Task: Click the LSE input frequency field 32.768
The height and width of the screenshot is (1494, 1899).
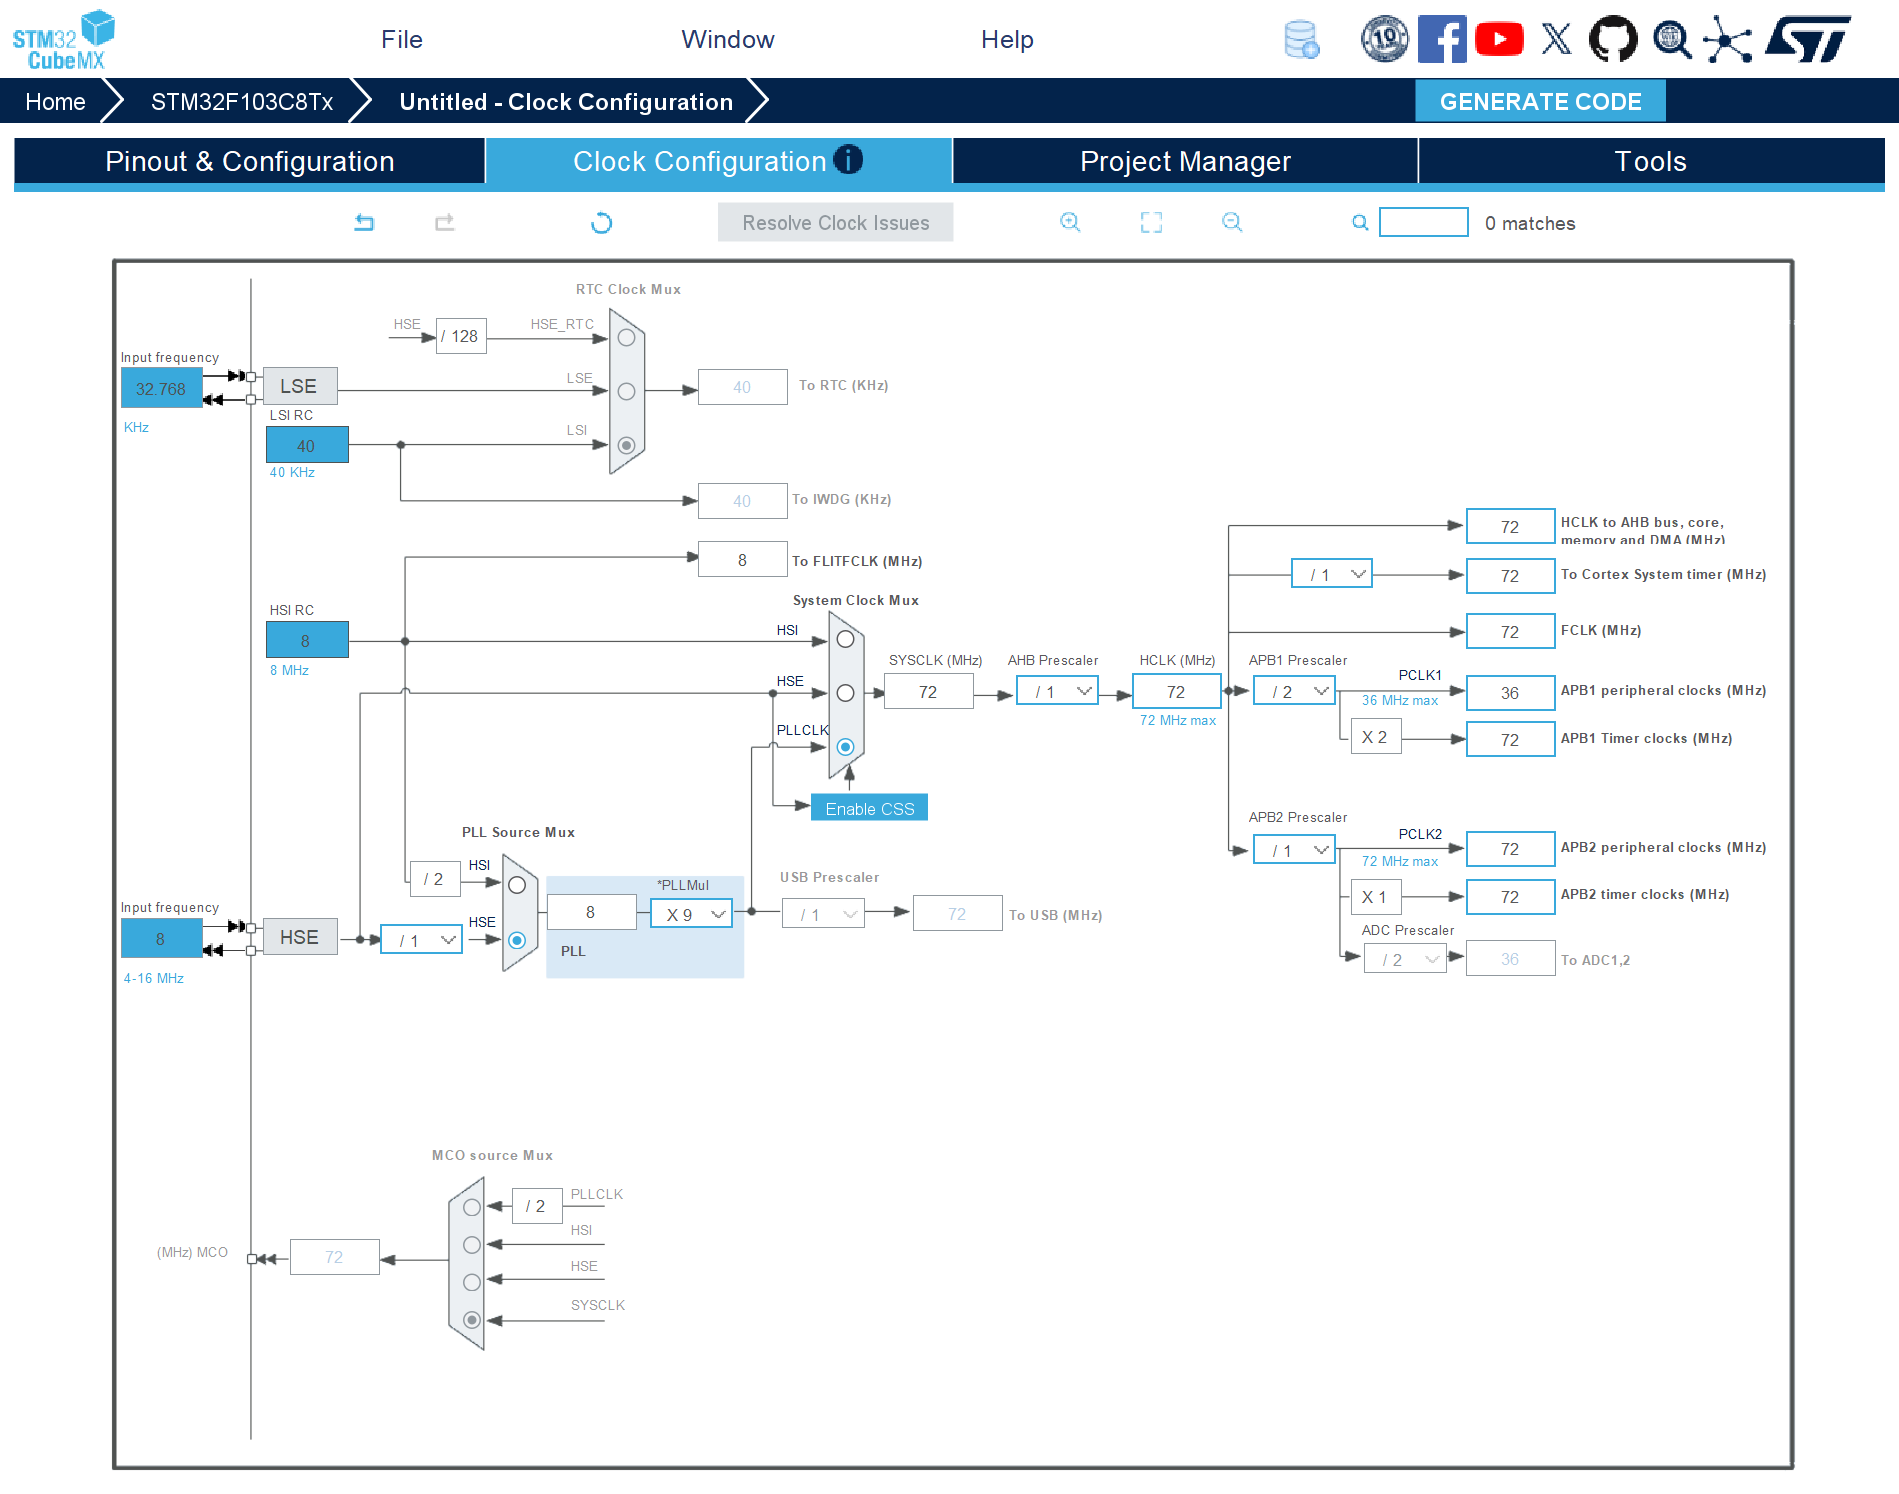Action: pos(161,388)
